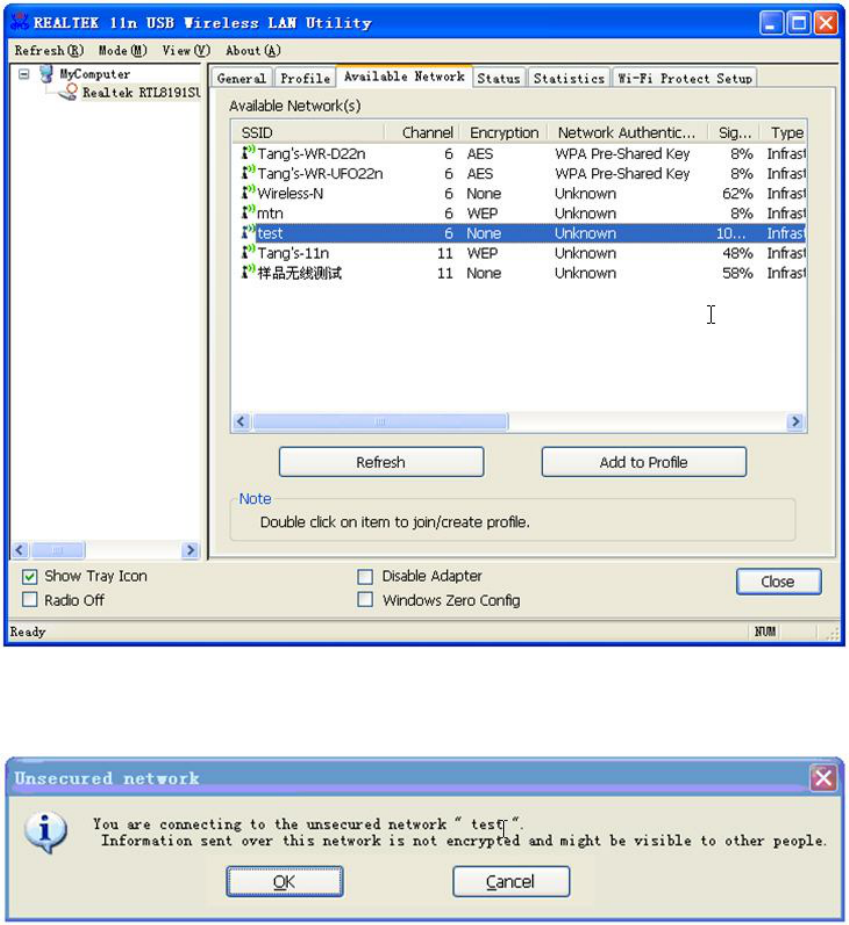Viewport: 849px width, 925px height.
Task: Click signal icon next to test network
Action: point(248,232)
